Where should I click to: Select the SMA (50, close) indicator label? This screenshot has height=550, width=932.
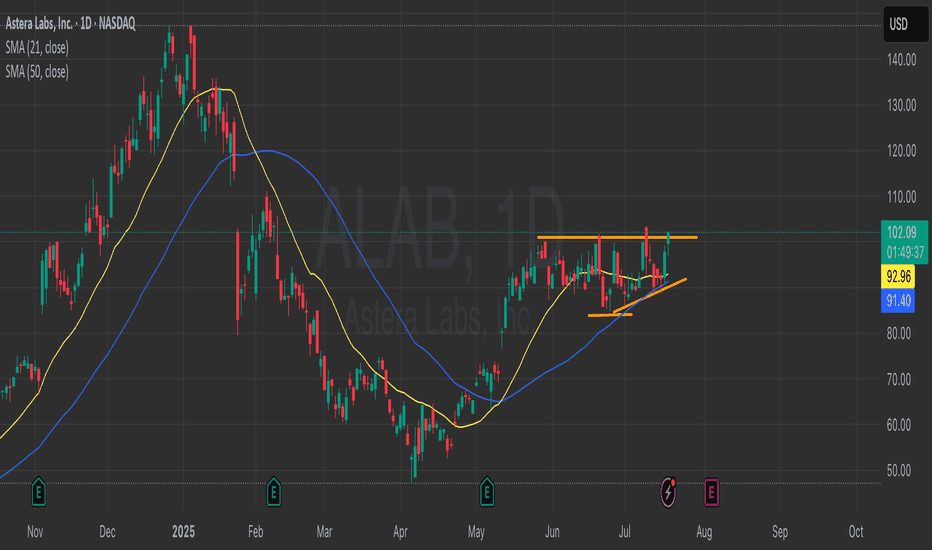coord(37,72)
